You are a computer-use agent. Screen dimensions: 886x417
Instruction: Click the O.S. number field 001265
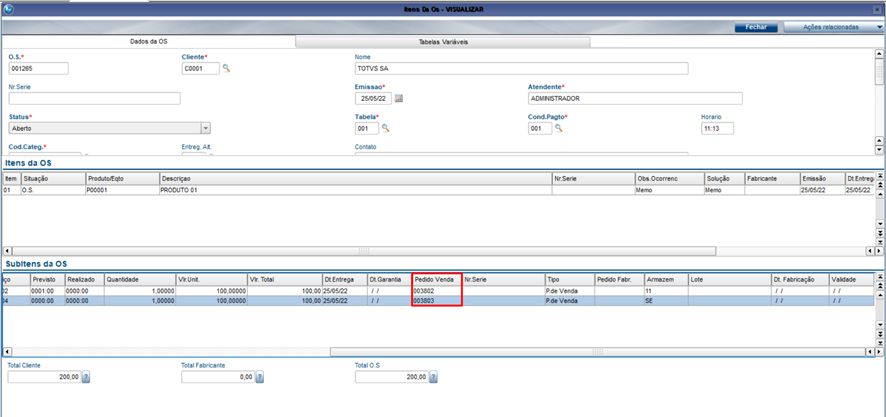click(38, 68)
